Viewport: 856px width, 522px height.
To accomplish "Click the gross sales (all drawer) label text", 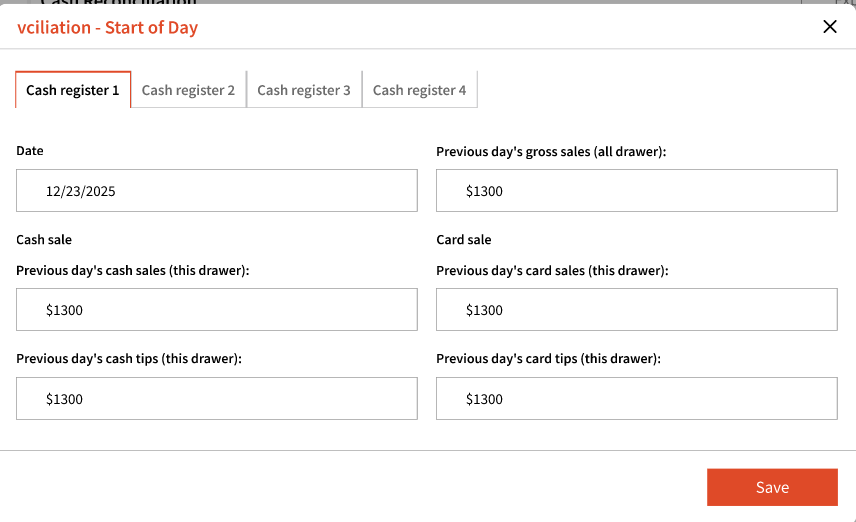I will (x=551, y=152).
